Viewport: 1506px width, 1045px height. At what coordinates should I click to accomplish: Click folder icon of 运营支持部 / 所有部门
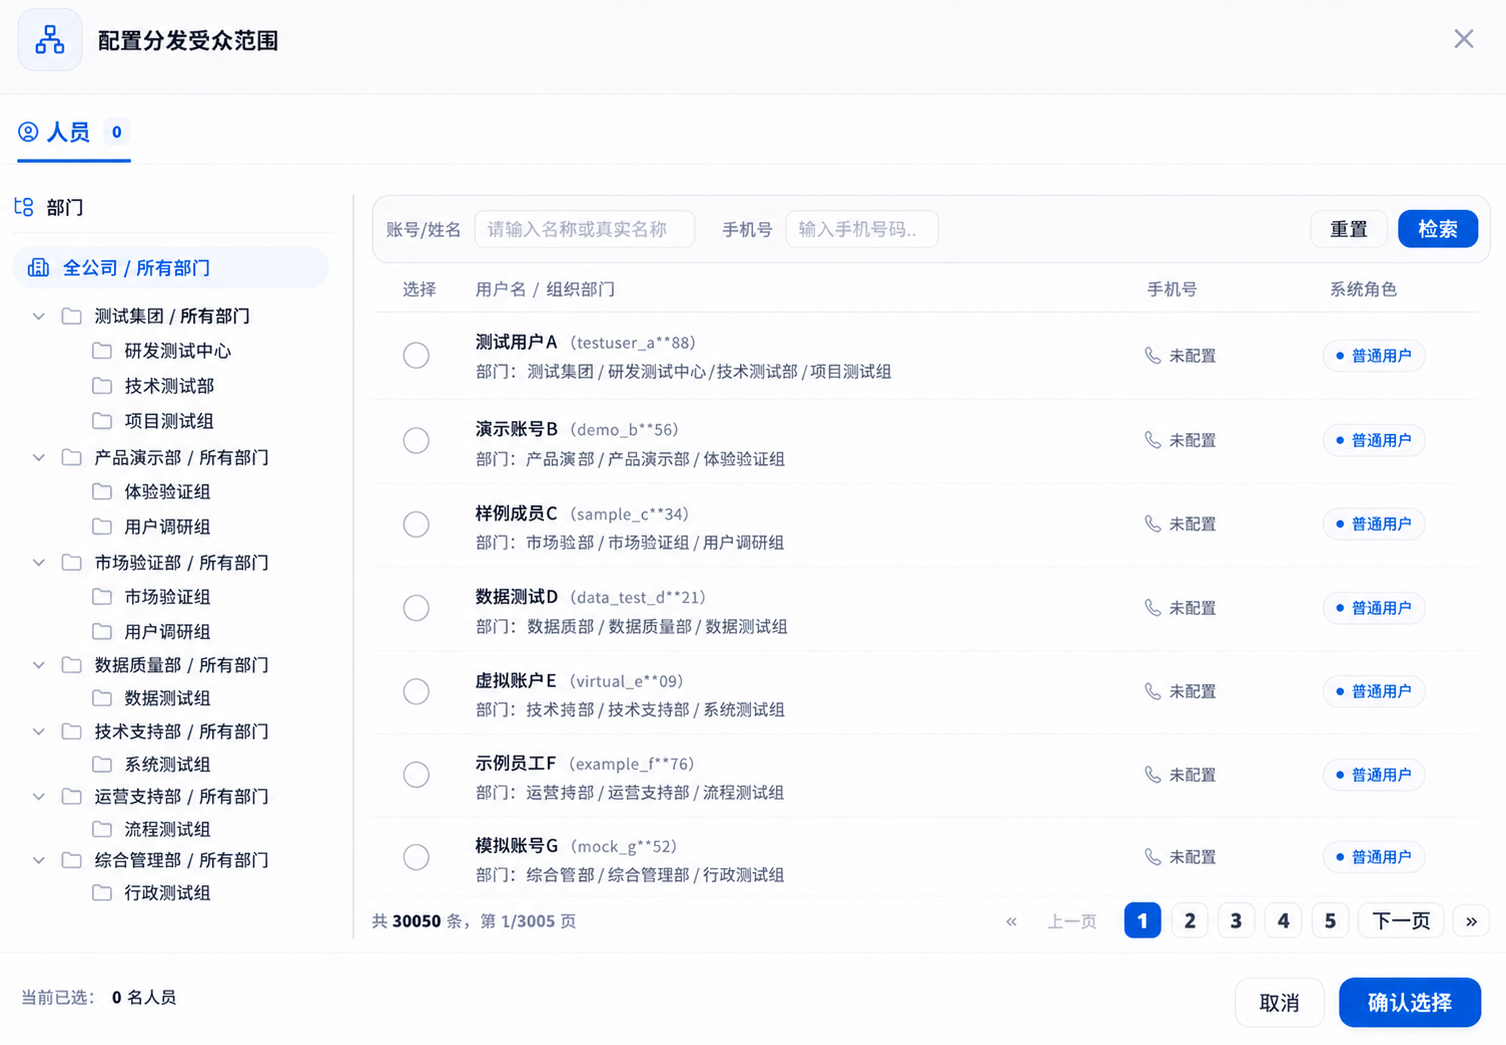point(72,796)
